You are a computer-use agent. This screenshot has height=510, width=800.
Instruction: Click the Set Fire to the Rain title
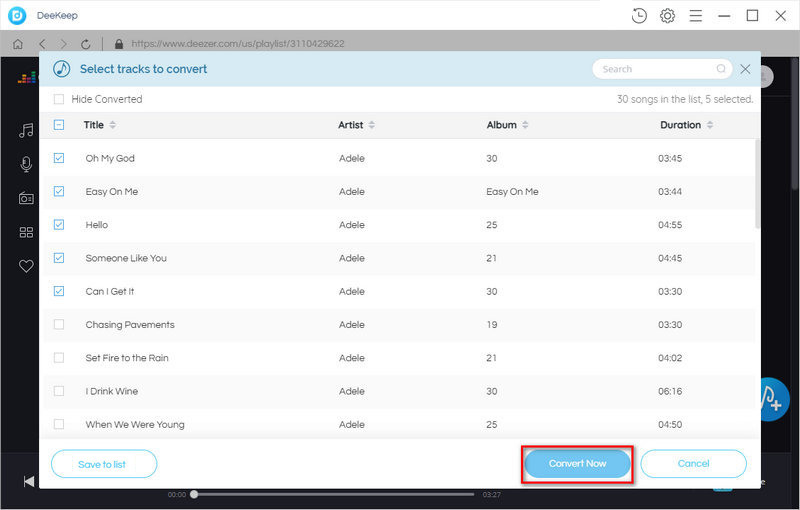coord(127,358)
